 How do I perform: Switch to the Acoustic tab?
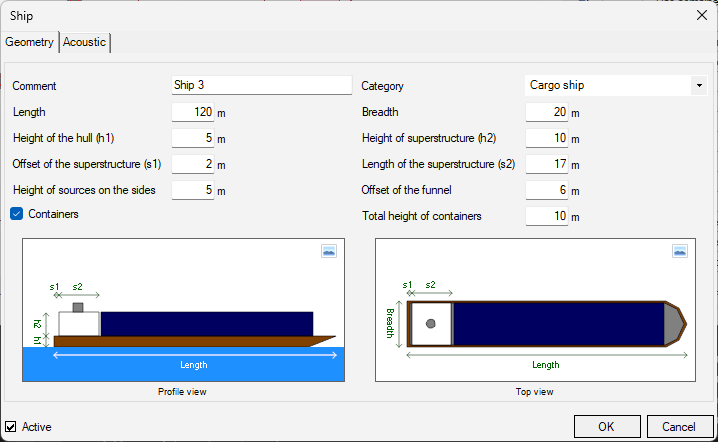click(x=84, y=42)
